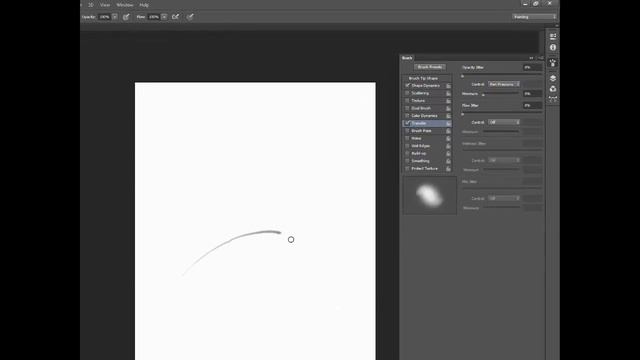Select Brush Tip Shape in brush settings list
640x360 pixels.
pyautogui.click(x=423, y=78)
